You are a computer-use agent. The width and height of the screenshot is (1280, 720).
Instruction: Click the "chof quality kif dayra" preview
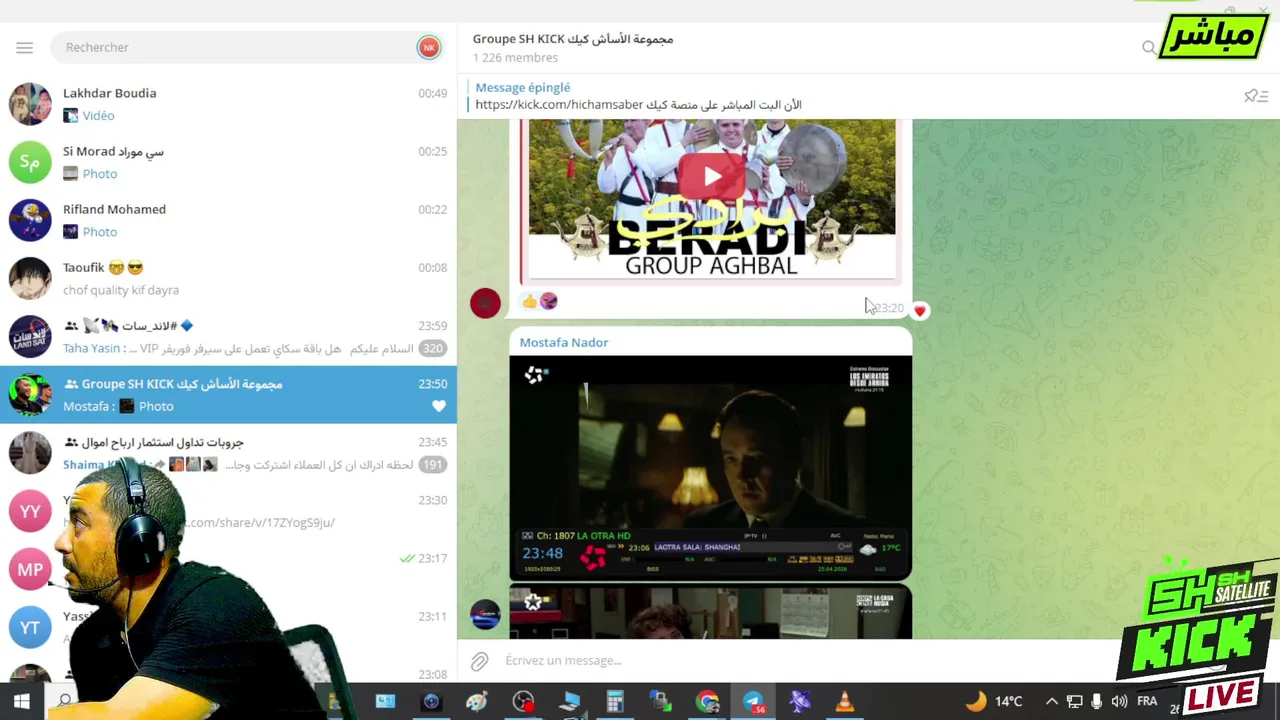click(121, 290)
